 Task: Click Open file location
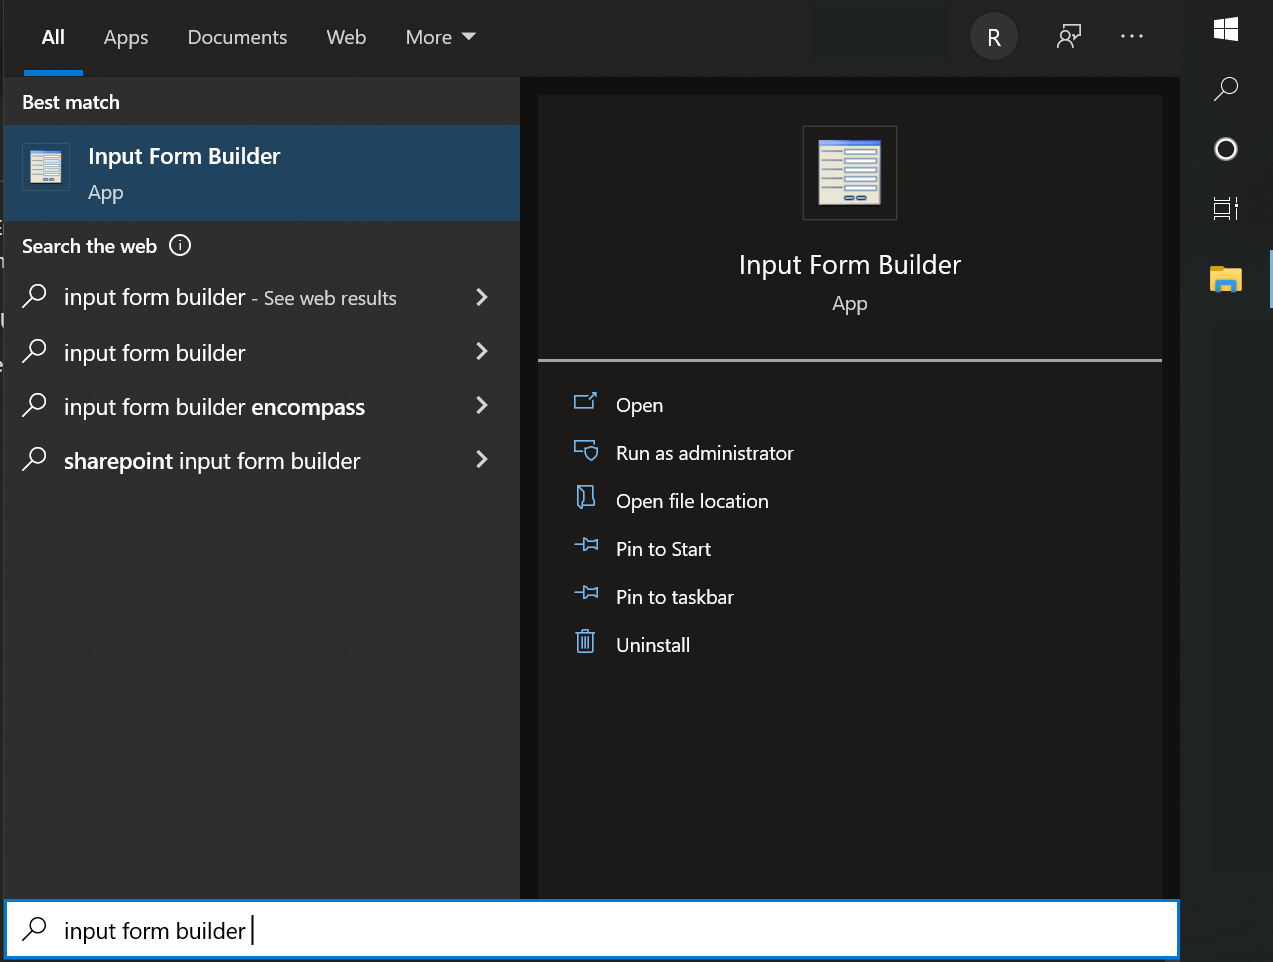point(692,501)
